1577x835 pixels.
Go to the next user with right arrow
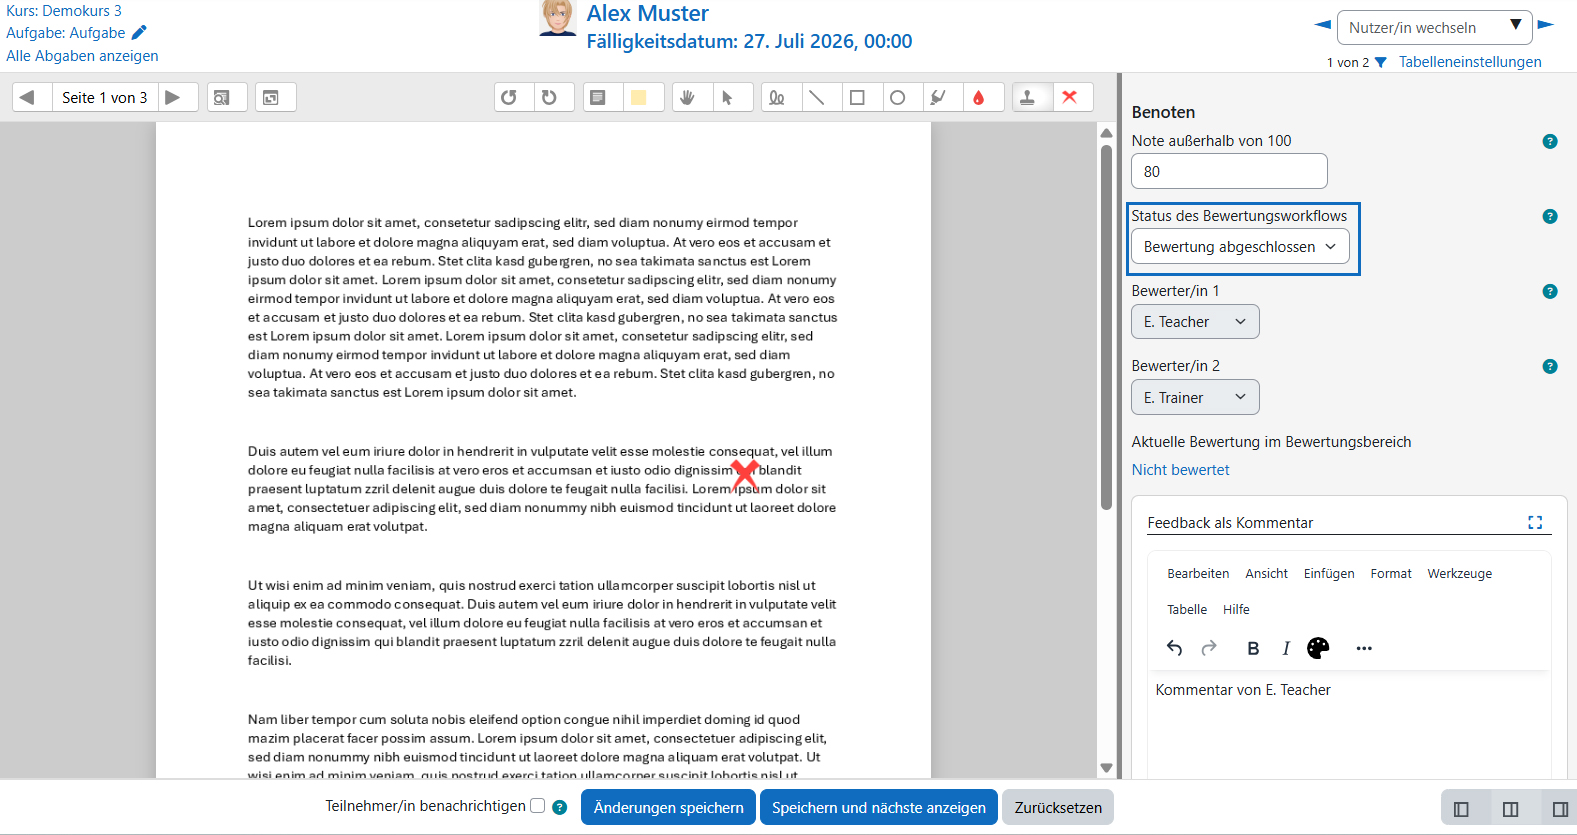(1546, 24)
